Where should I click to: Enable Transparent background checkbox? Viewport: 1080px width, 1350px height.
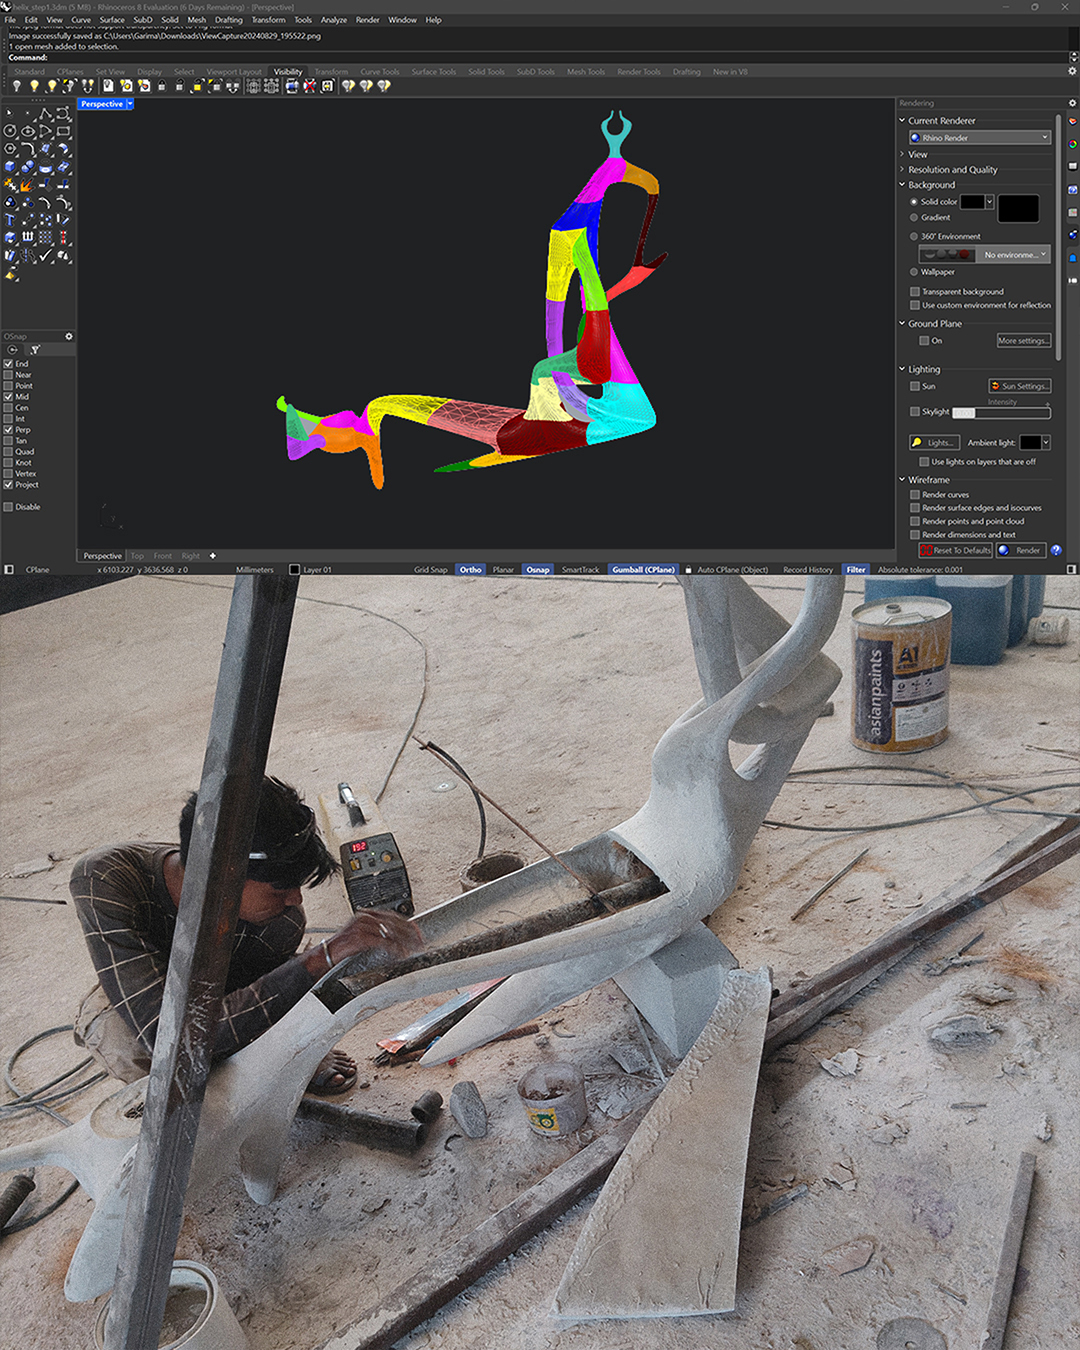click(x=915, y=292)
